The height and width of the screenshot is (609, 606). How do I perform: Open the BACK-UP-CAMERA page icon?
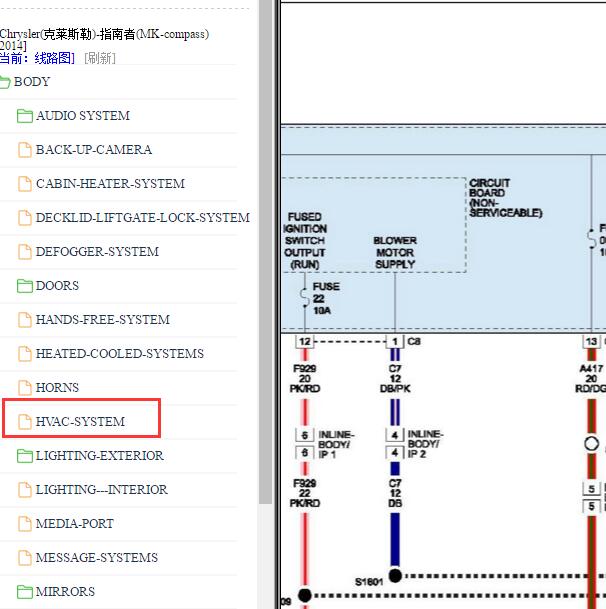click(25, 150)
